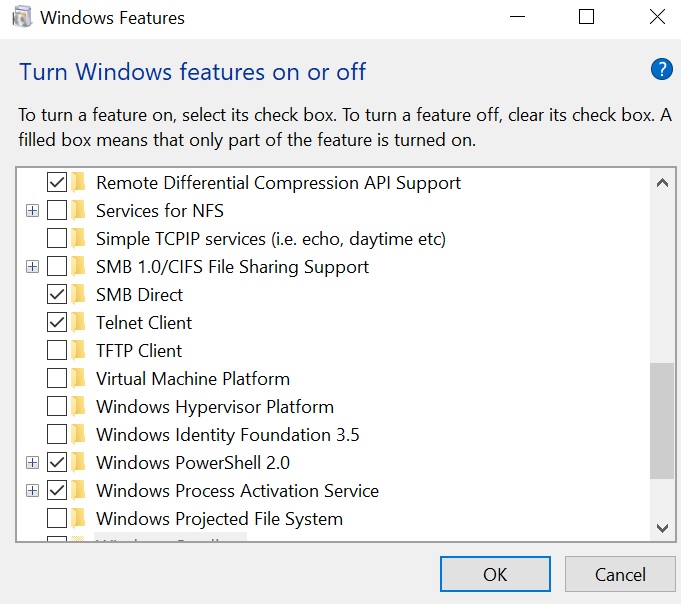681x604 pixels.
Task: Expand SMB 1.0/CIFS File Sharing Support
Action: [x=32, y=267]
